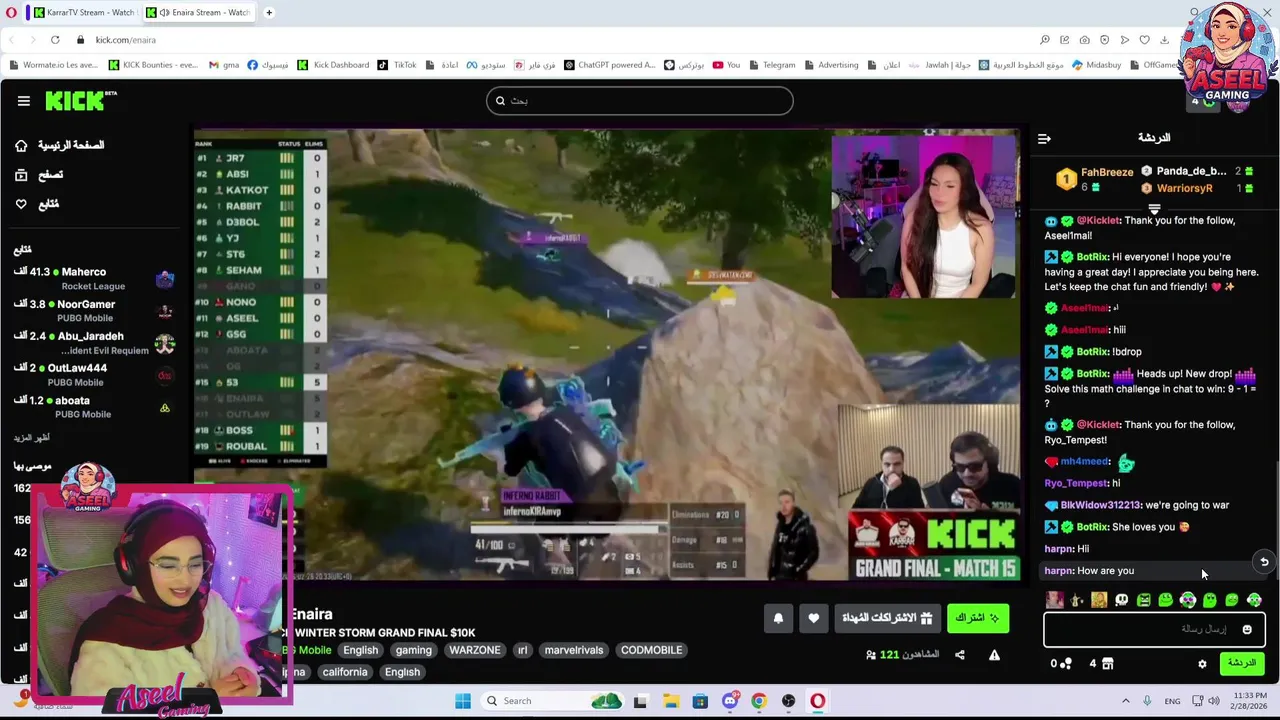The width and height of the screenshot is (1280, 720).
Task: Open a new browser tab with plus
Action: [x=269, y=13]
